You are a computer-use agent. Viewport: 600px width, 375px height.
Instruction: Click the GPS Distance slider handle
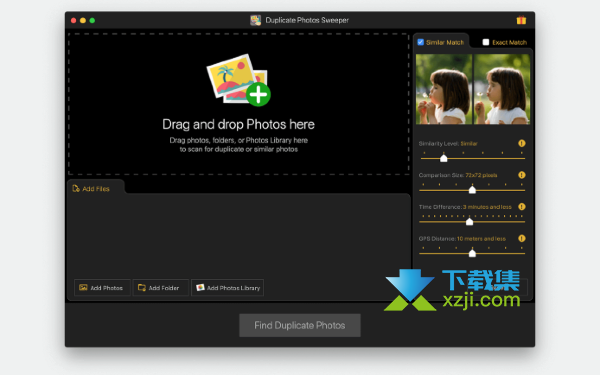472,253
